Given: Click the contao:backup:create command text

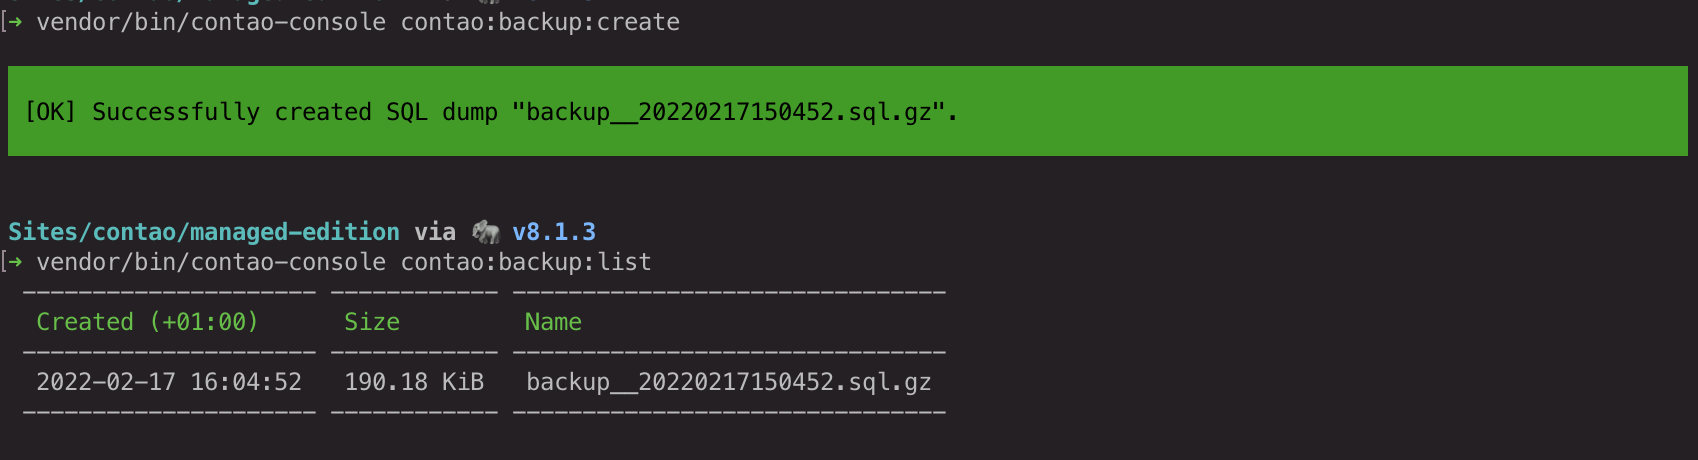Looking at the screenshot, I should (540, 22).
